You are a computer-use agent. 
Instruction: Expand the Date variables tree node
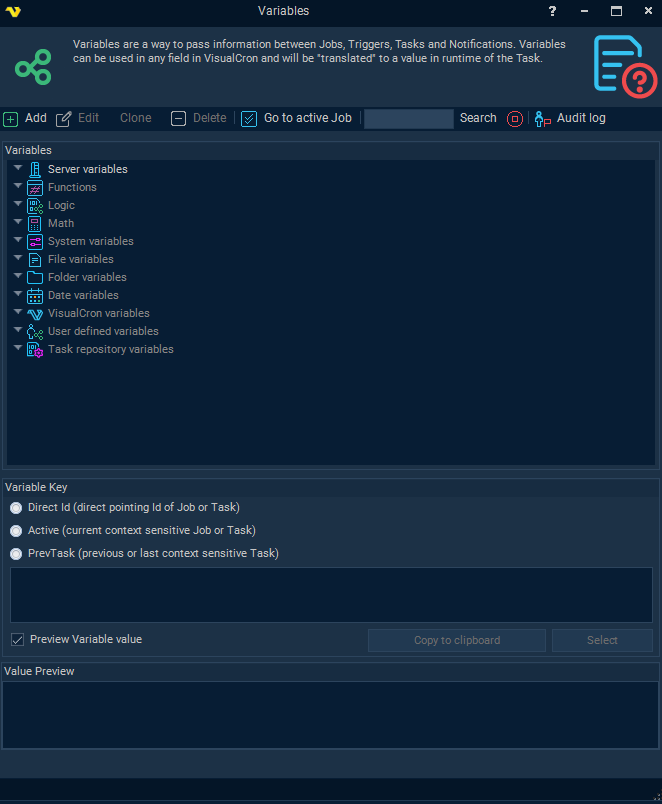(18, 293)
